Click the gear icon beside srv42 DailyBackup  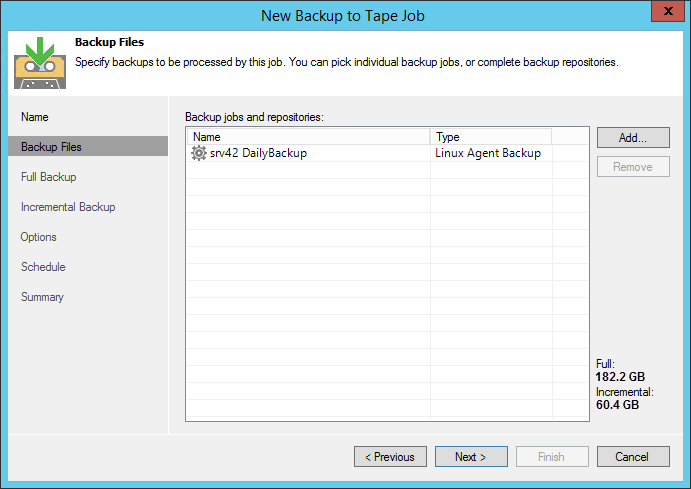click(x=198, y=154)
